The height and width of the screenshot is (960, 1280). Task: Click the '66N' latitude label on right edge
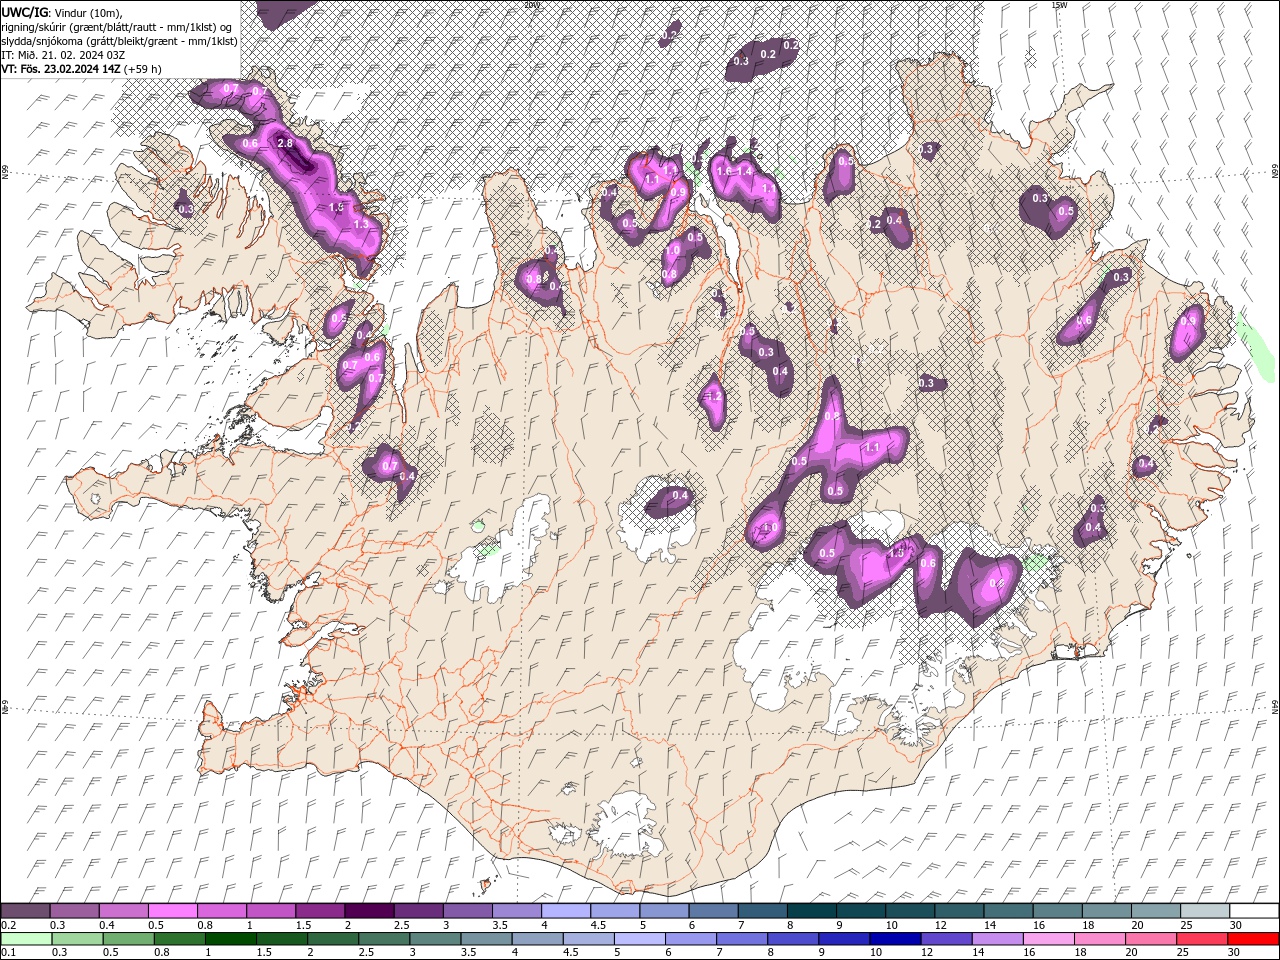(x=1275, y=173)
